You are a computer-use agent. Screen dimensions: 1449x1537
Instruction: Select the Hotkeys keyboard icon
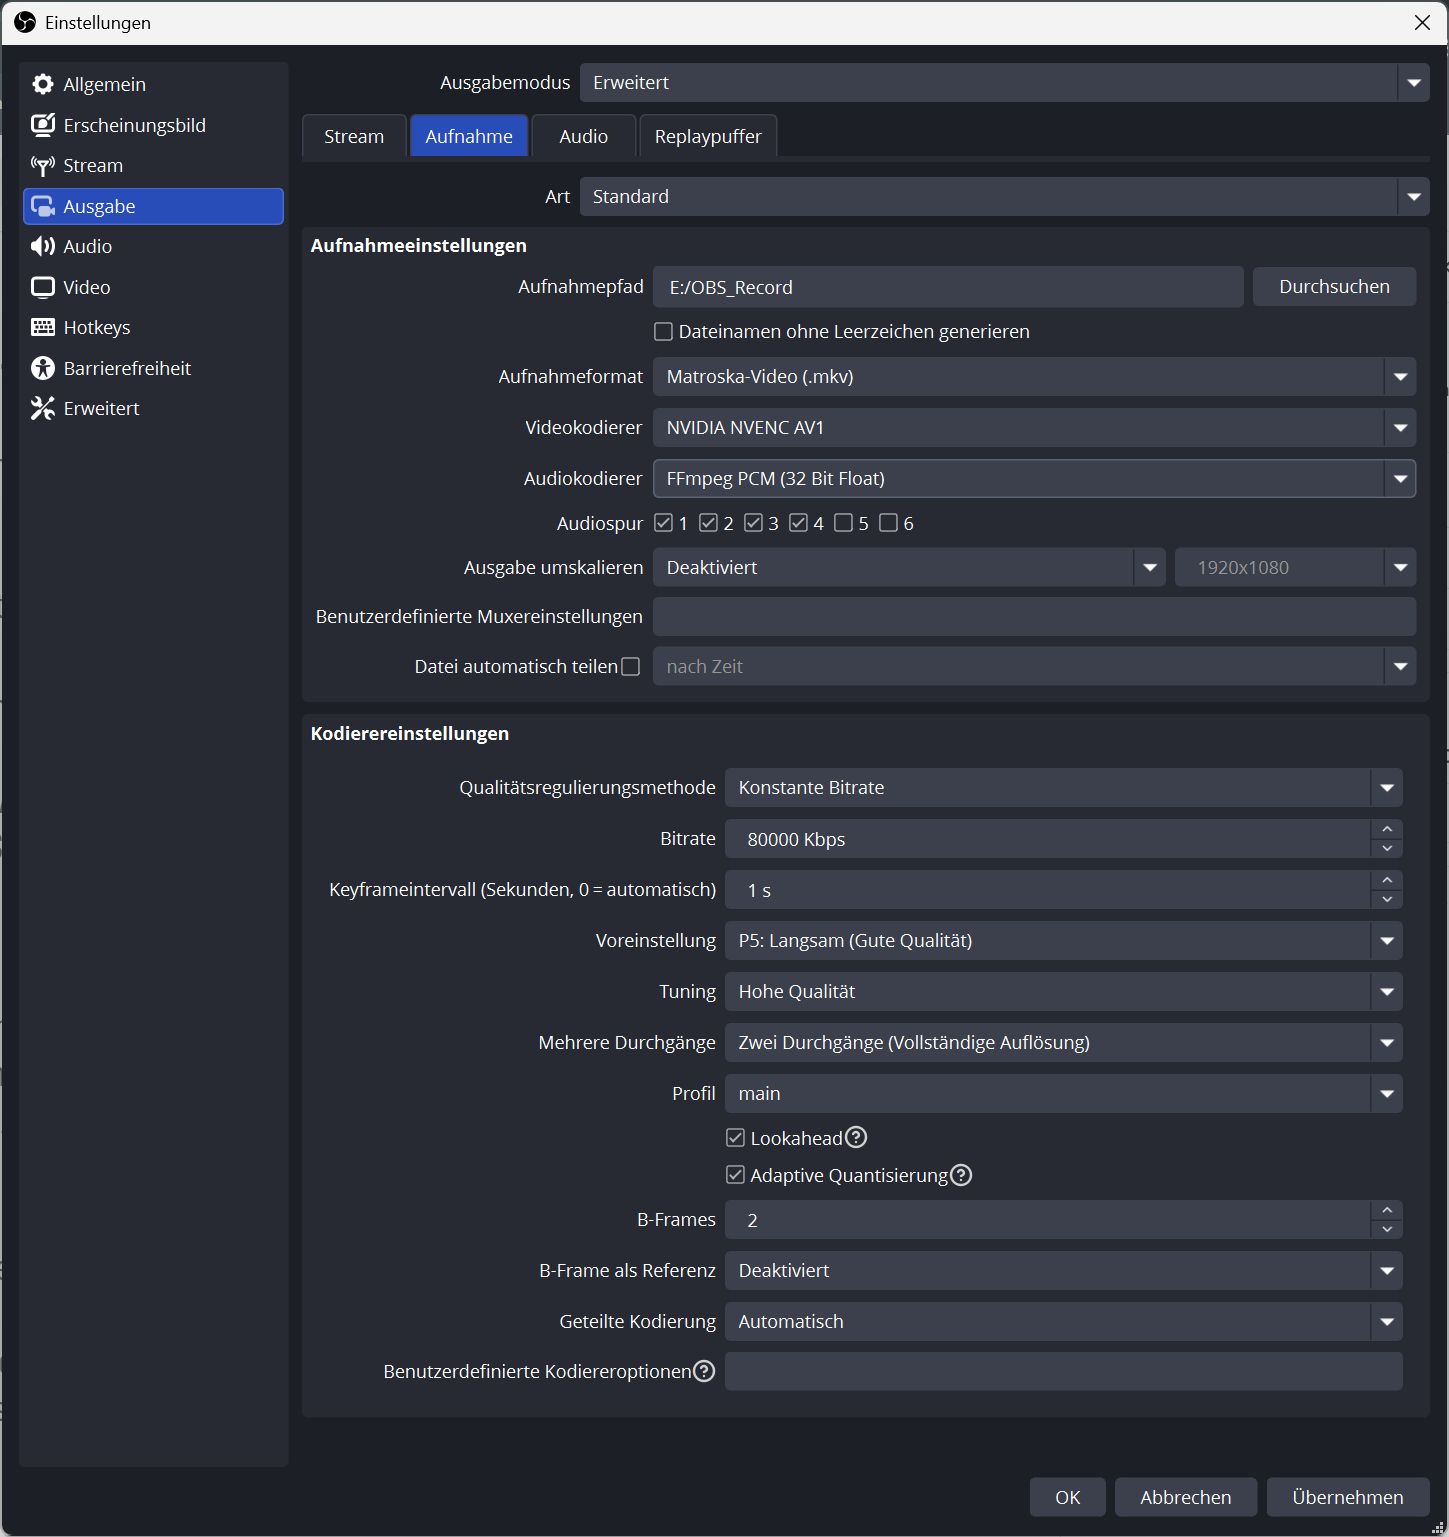(x=43, y=327)
